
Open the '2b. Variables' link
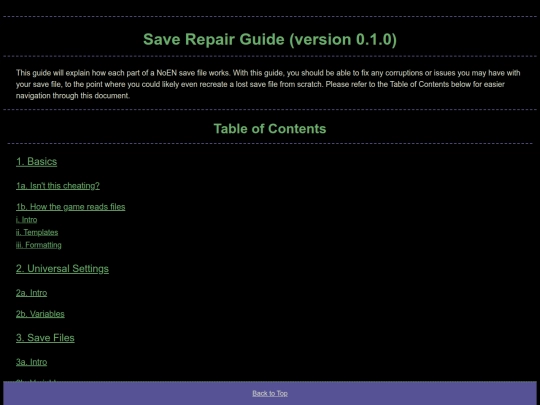point(40,314)
